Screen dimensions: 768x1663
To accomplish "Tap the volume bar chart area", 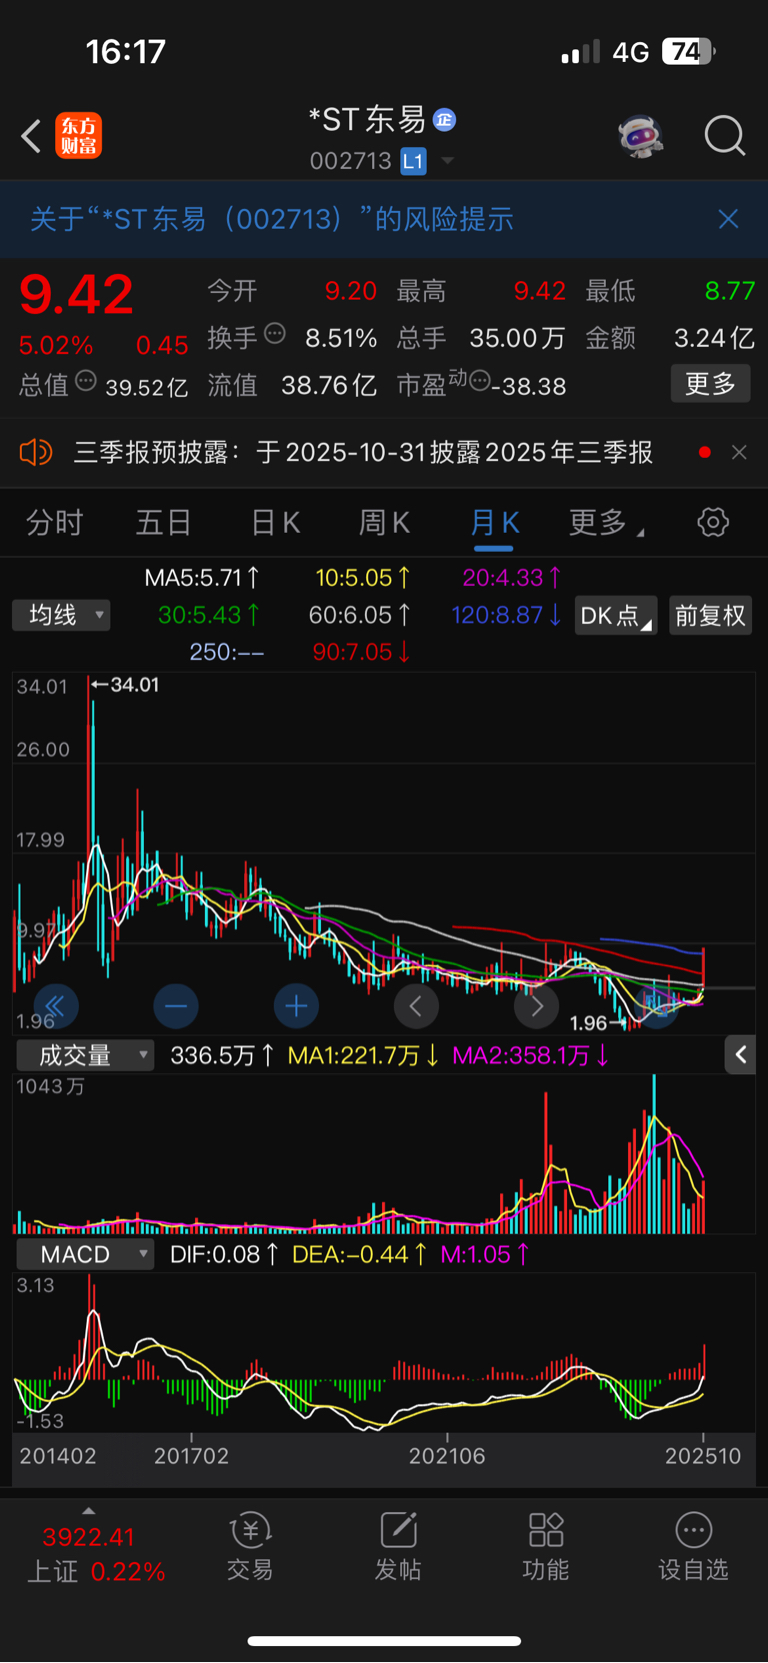I will pos(384,1153).
